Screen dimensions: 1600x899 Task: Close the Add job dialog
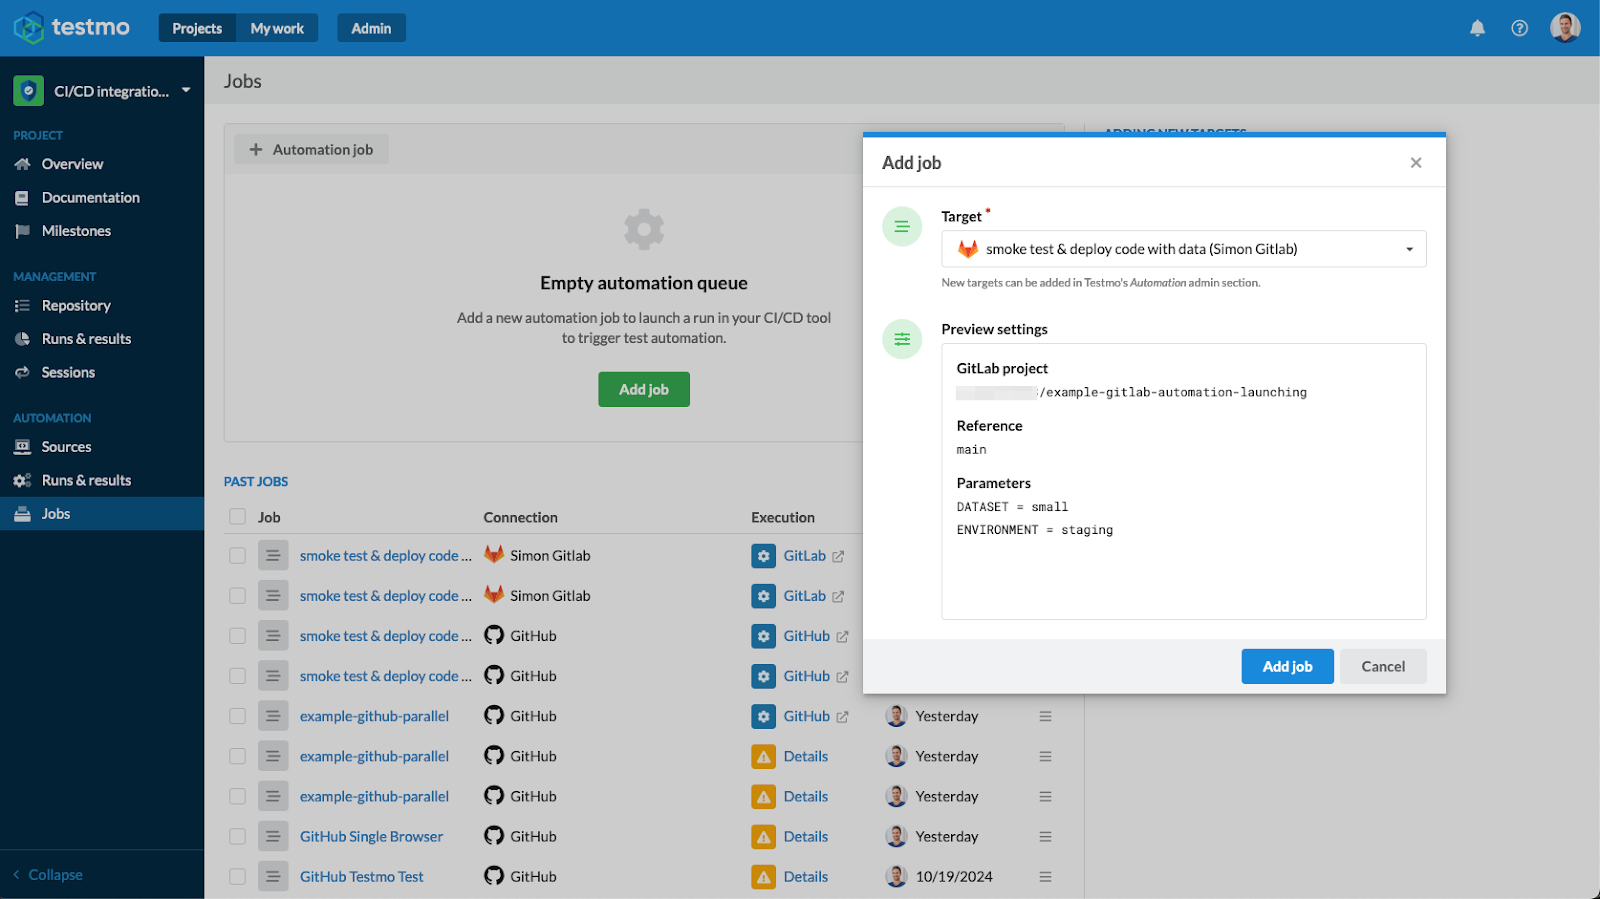[x=1415, y=163]
